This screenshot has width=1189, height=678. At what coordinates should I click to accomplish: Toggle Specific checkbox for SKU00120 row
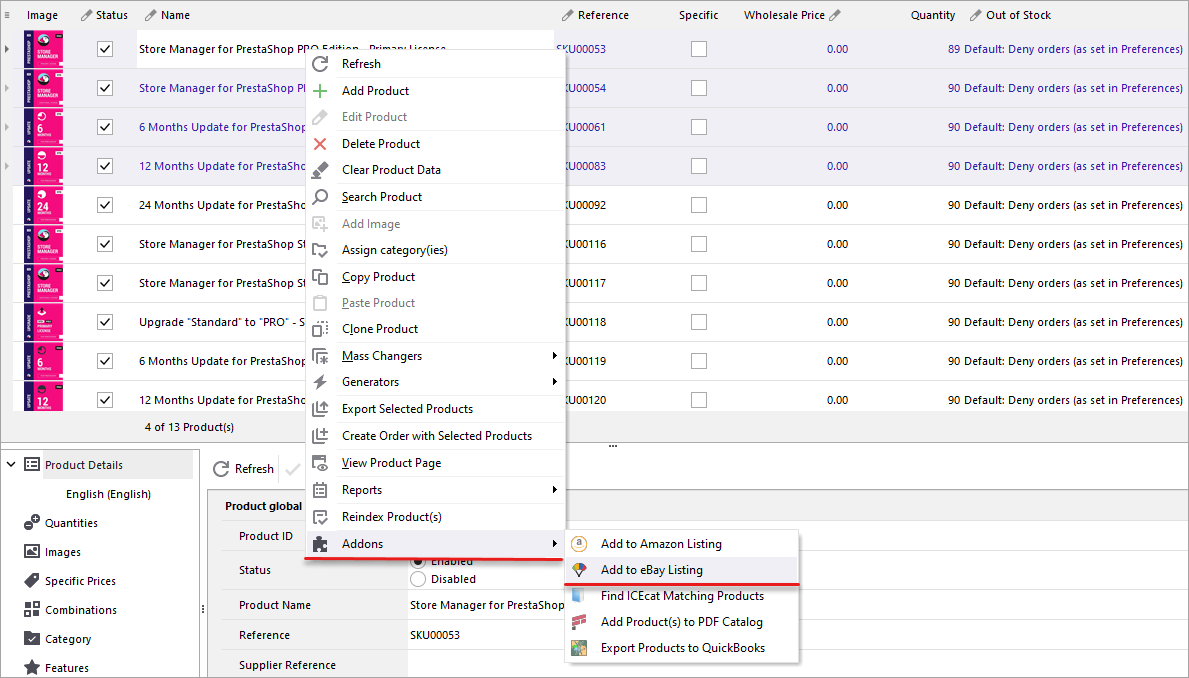[x=699, y=400]
